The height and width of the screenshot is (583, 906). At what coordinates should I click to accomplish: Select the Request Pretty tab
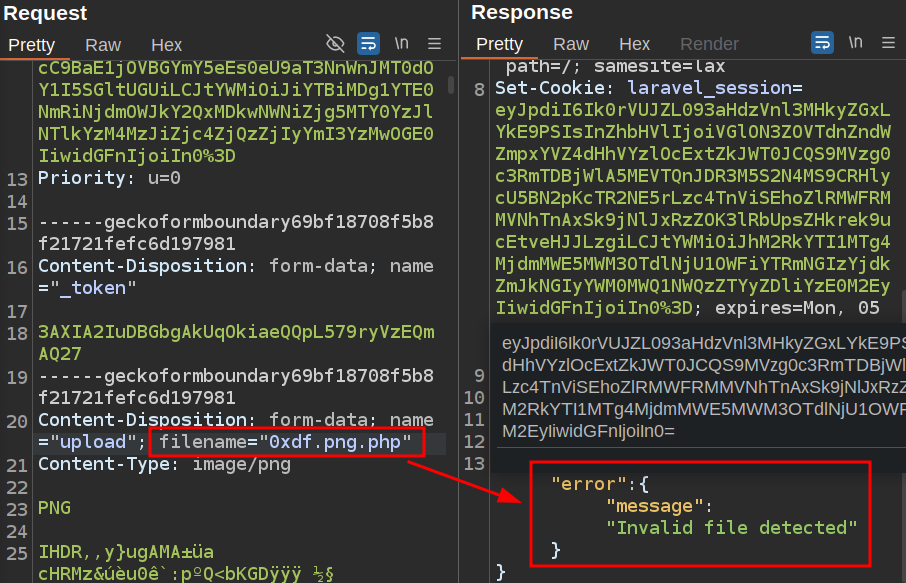click(32, 45)
